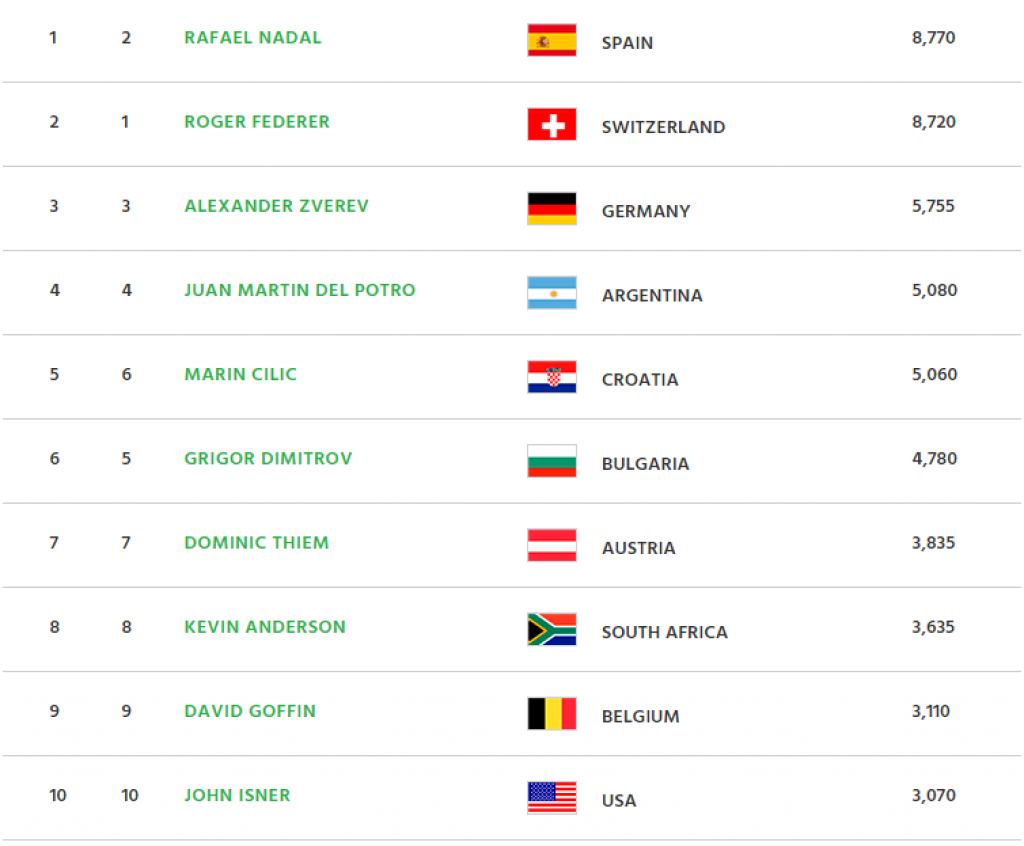Click the Spain flag icon
Image resolution: width=1024 pixels, height=846 pixels.
(x=552, y=40)
